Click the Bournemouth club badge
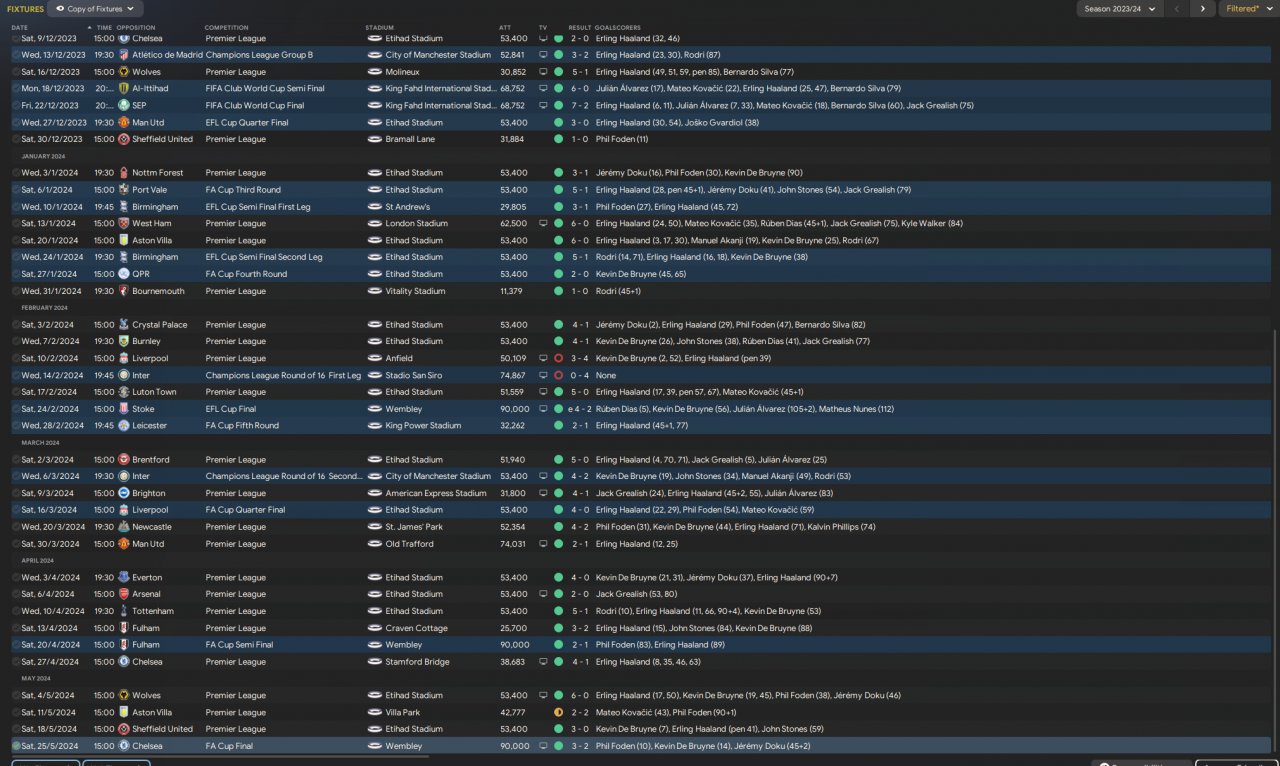The width and height of the screenshot is (1280, 766). click(123, 291)
